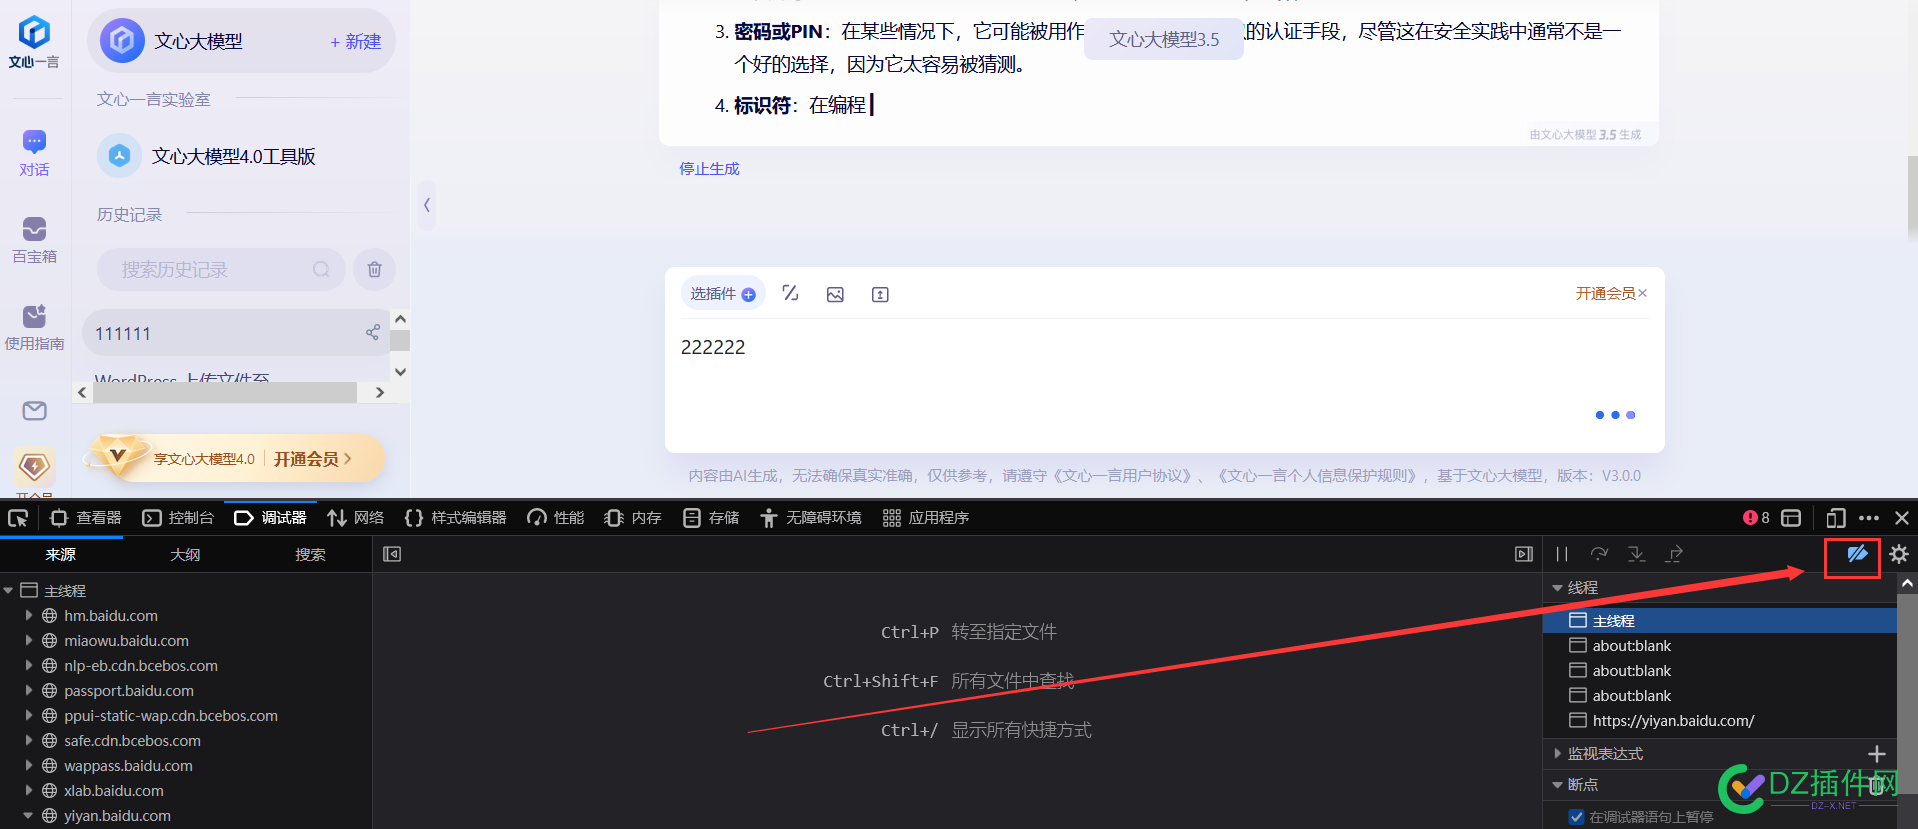Collapse the 主线程 tree in sources
The height and width of the screenshot is (829, 1918).
tap(8, 591)
